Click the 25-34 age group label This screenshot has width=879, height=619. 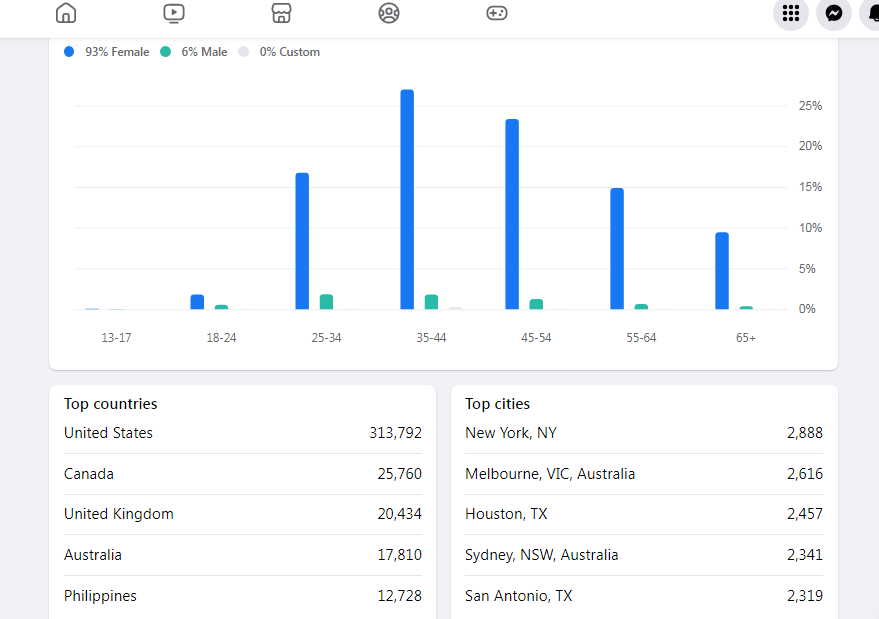pos(326,338)
